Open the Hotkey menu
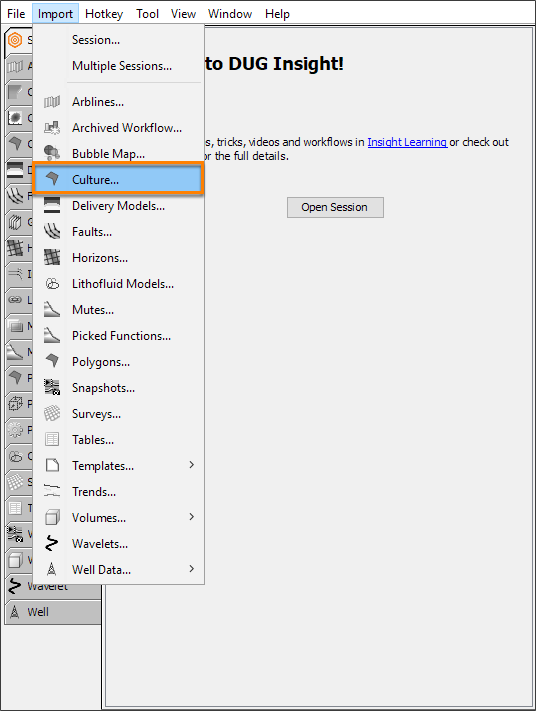The image size is (536, 711). pos(104,14)
